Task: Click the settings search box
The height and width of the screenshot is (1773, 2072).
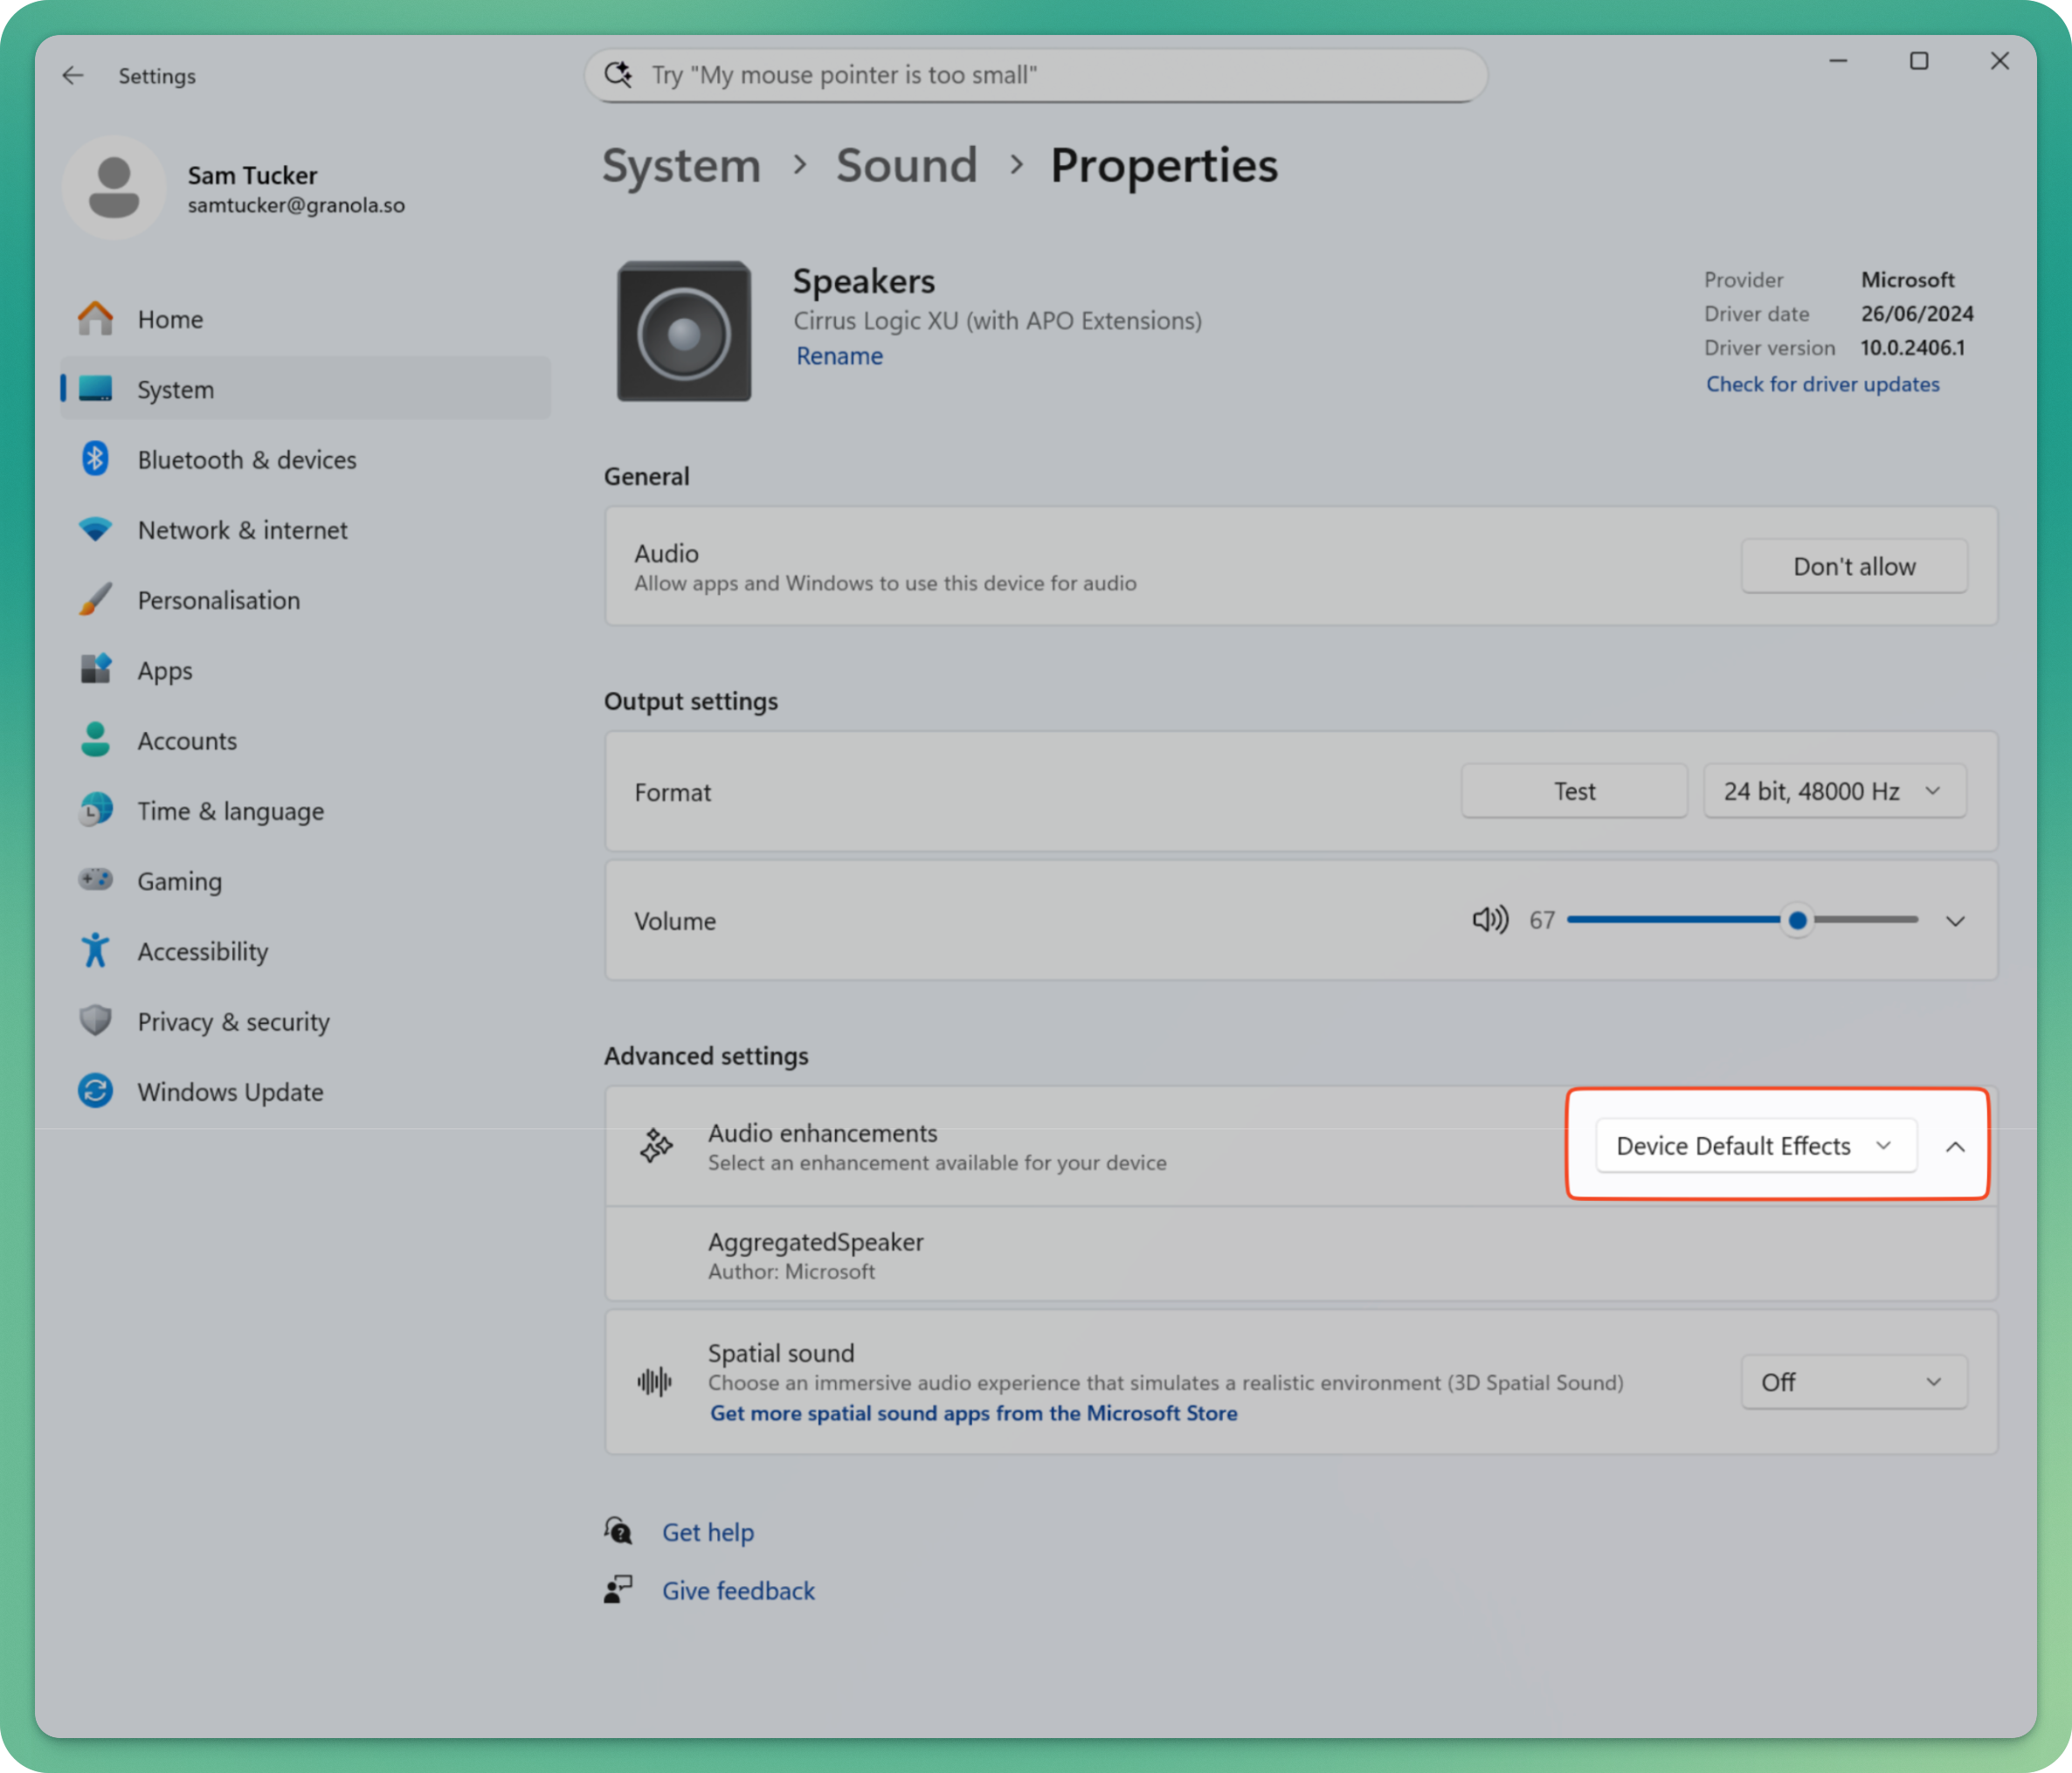Action: 1035,76
